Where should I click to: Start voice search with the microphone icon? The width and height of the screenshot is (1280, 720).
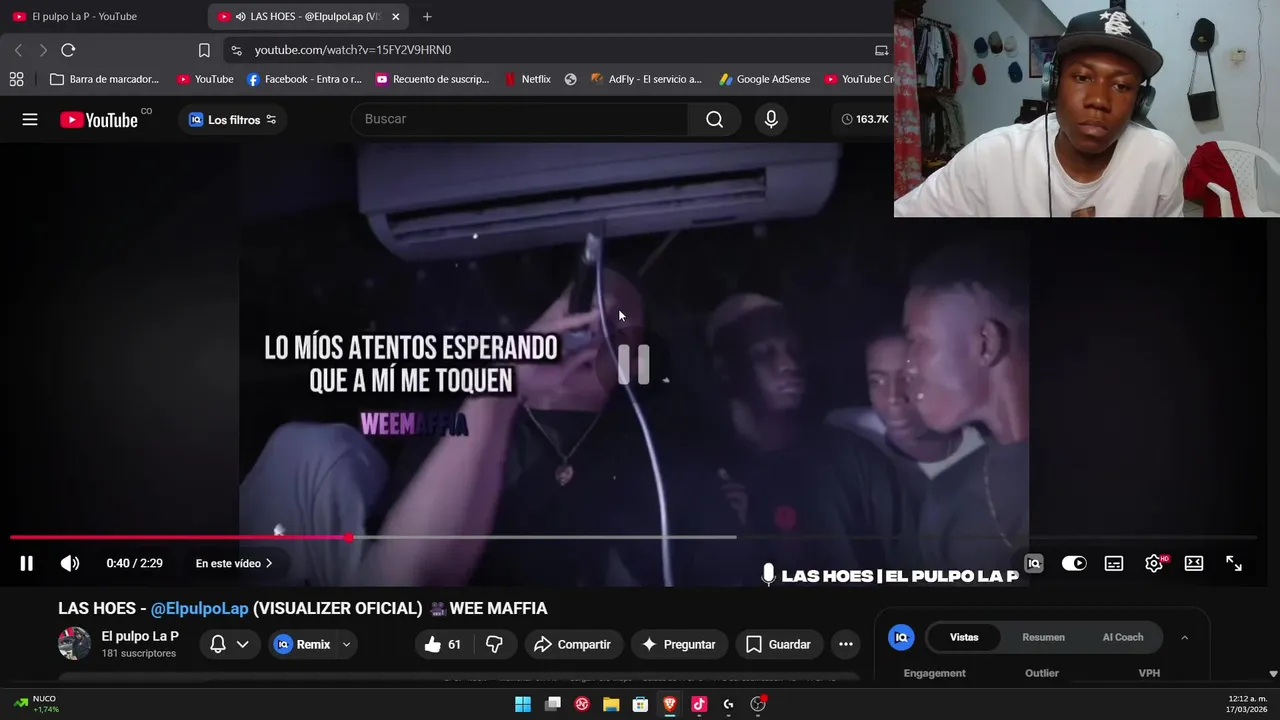click(x=770, y=119)
